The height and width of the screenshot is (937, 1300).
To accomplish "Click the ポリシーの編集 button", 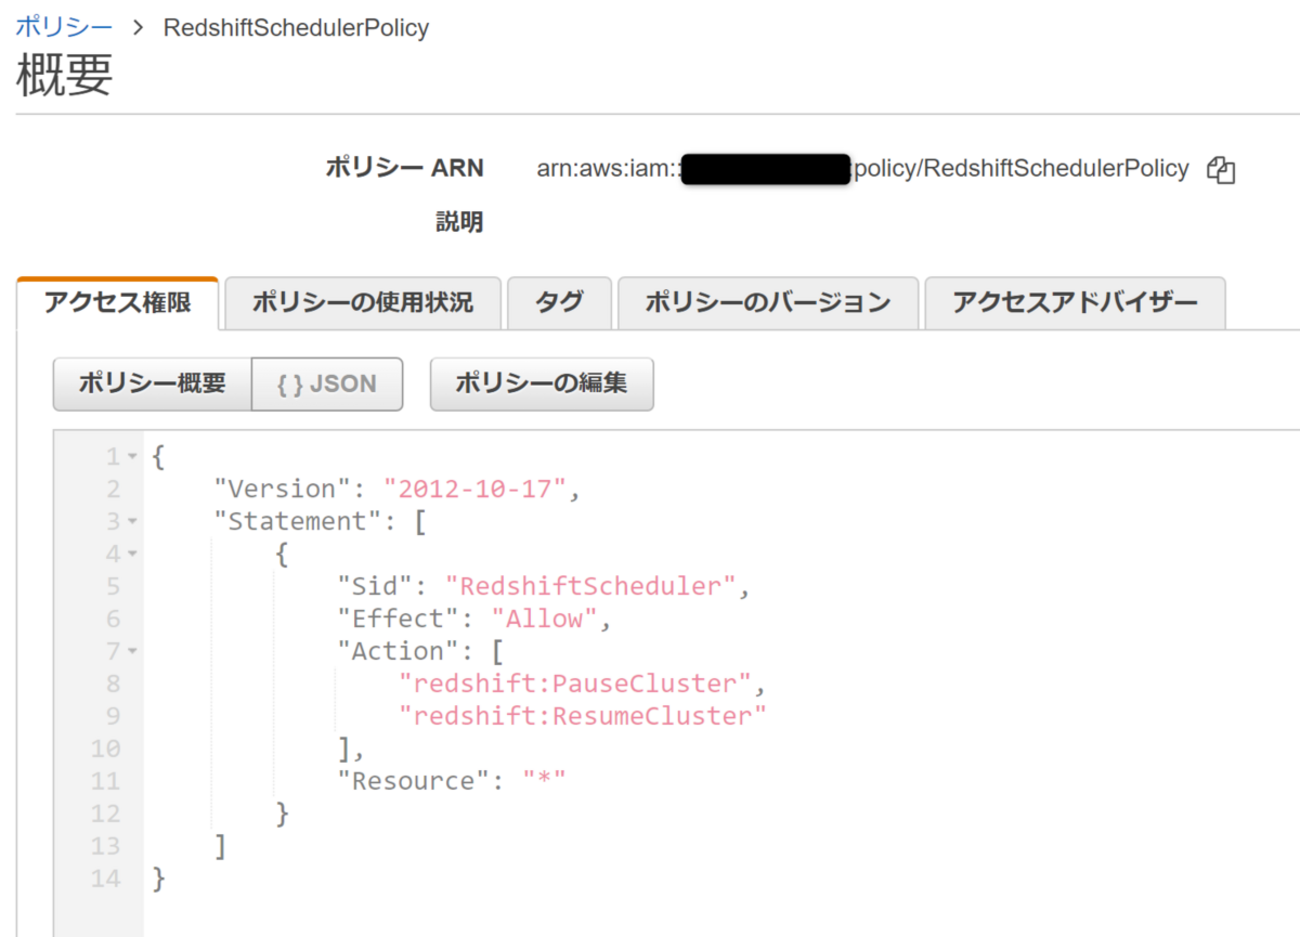I will click(541, 384).
